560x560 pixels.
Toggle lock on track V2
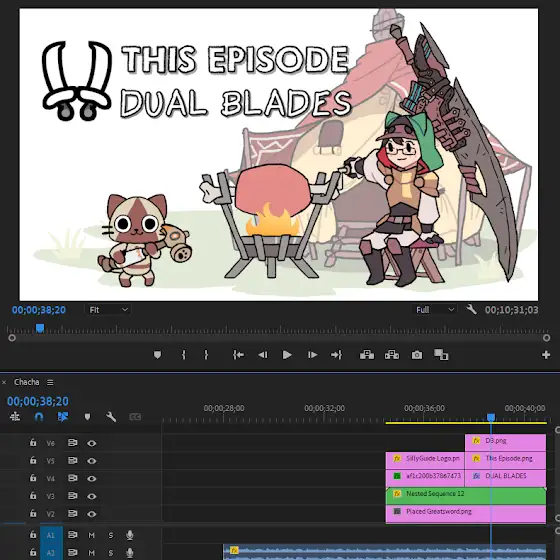[33, 513]
